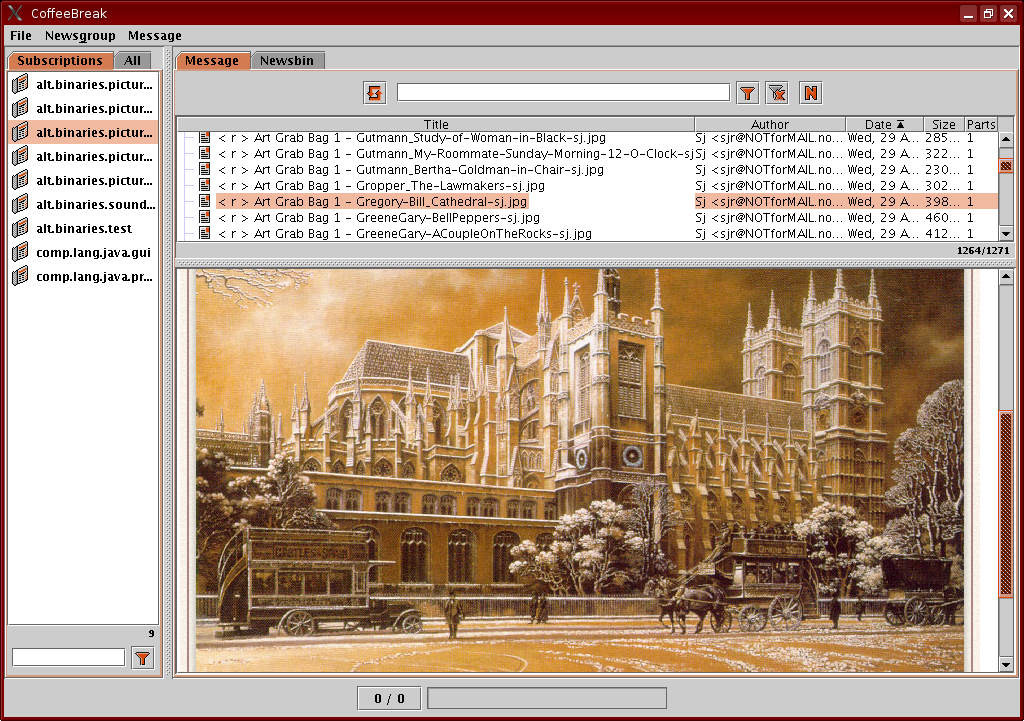This screenshot has height=721, width=1024.
Task: Click image viewer scrollbar down arrow
Action: [1006, 665]
